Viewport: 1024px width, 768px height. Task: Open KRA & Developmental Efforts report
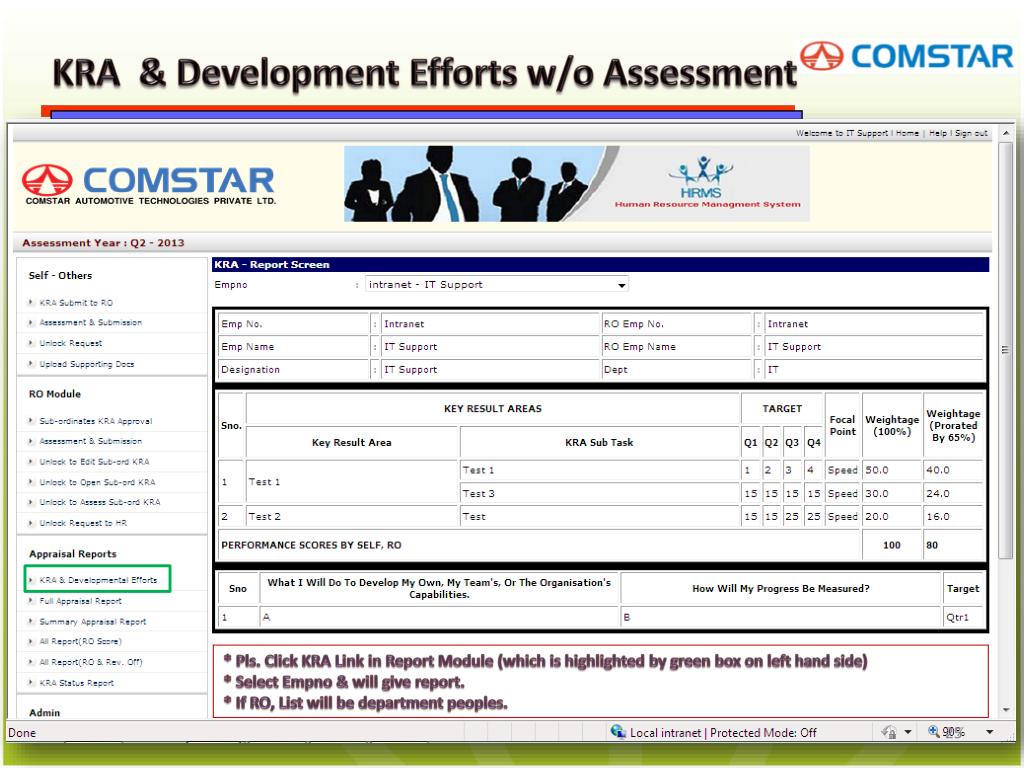[x=98, y=580]
